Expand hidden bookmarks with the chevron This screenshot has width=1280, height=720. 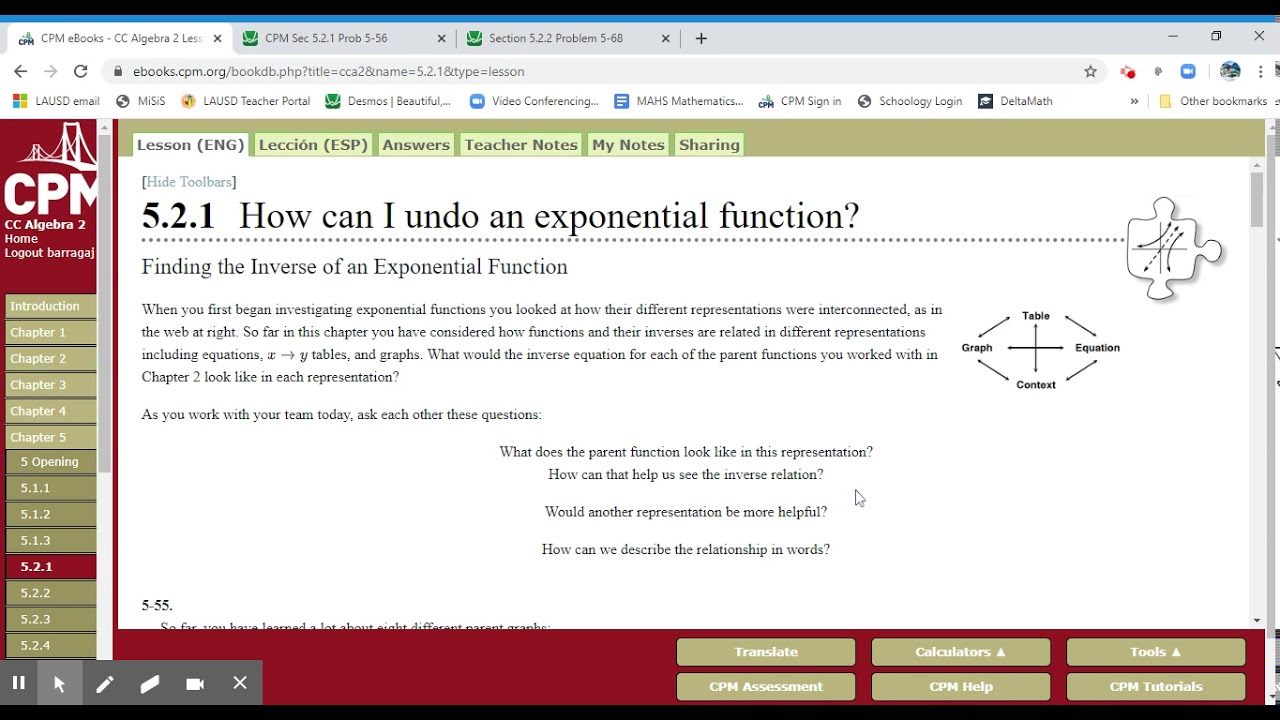[x=1134, y=101]
